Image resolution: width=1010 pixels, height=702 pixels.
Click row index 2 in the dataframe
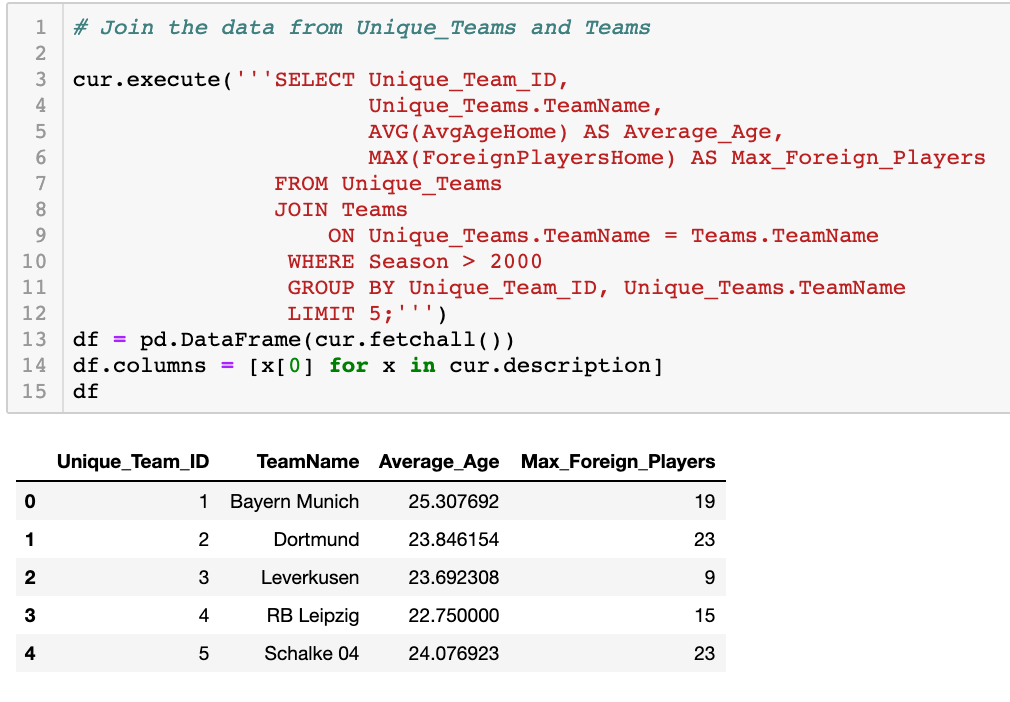pos(30,578)
